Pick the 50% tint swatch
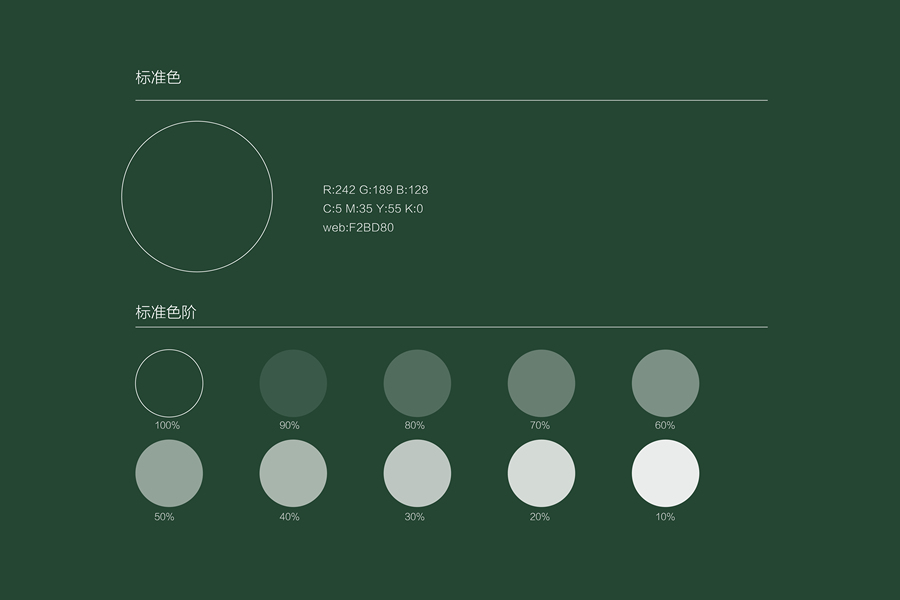 169,473
